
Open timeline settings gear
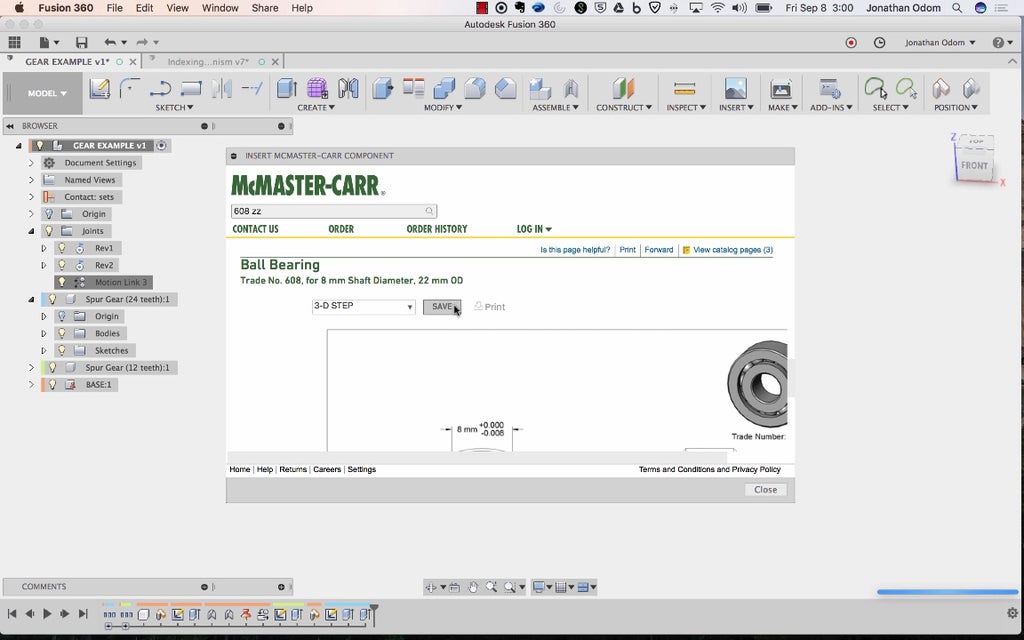1012,613
